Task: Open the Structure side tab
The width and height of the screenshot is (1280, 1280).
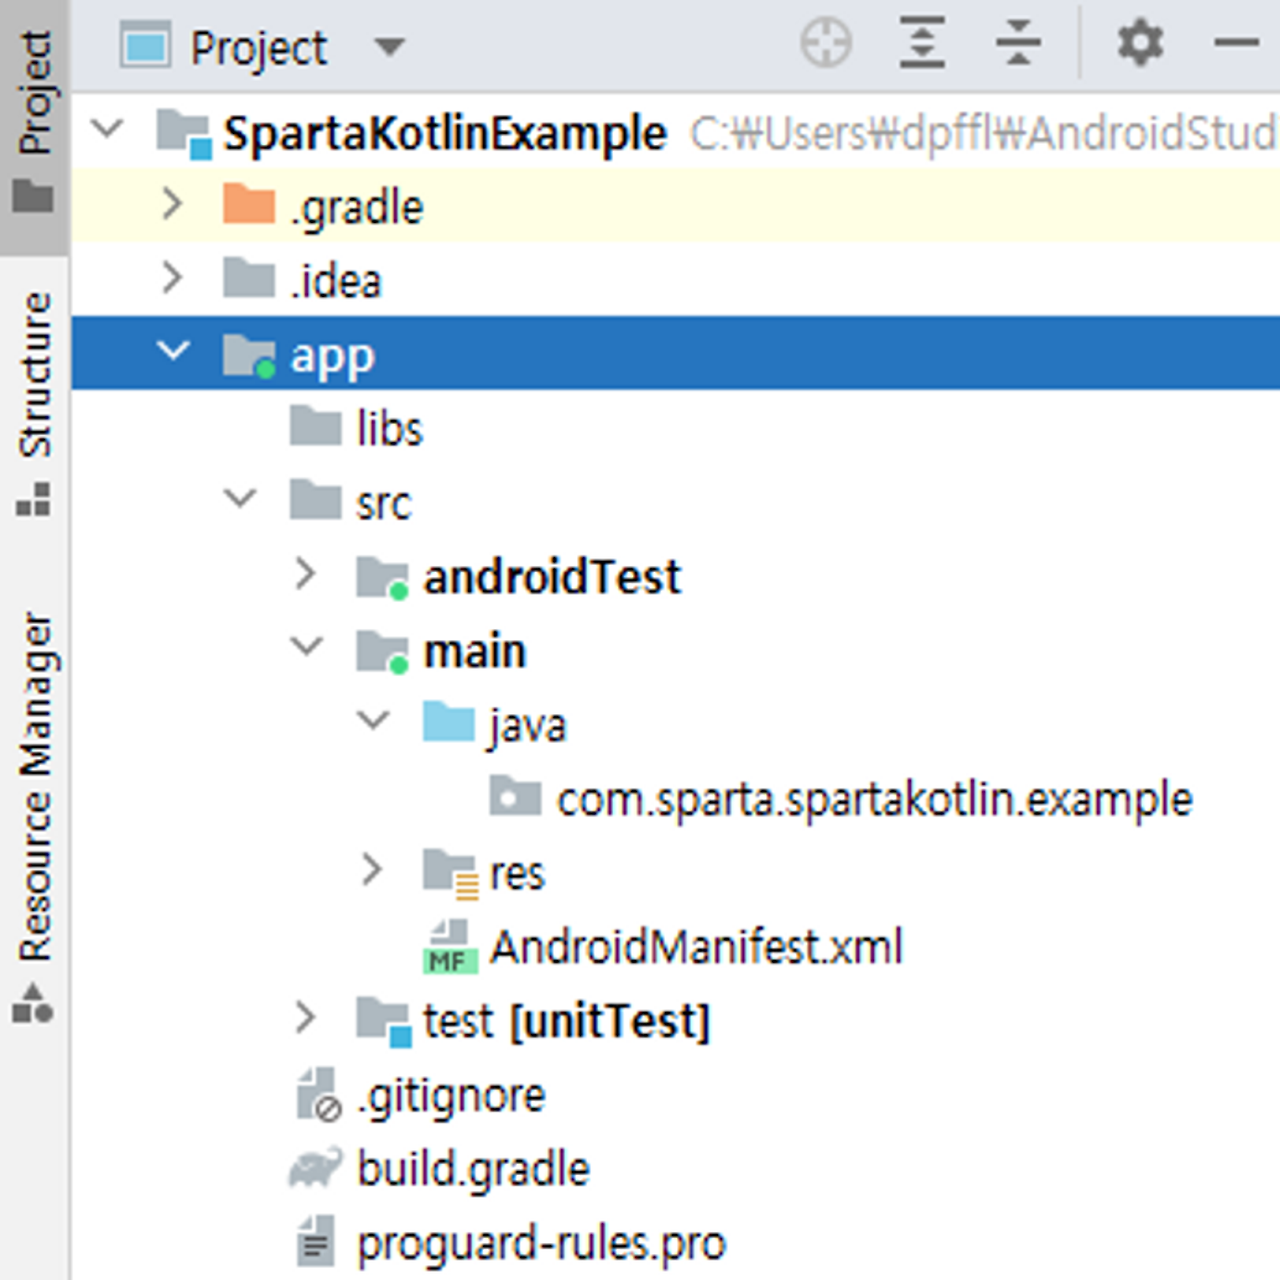Action: (x=34, y=402)
